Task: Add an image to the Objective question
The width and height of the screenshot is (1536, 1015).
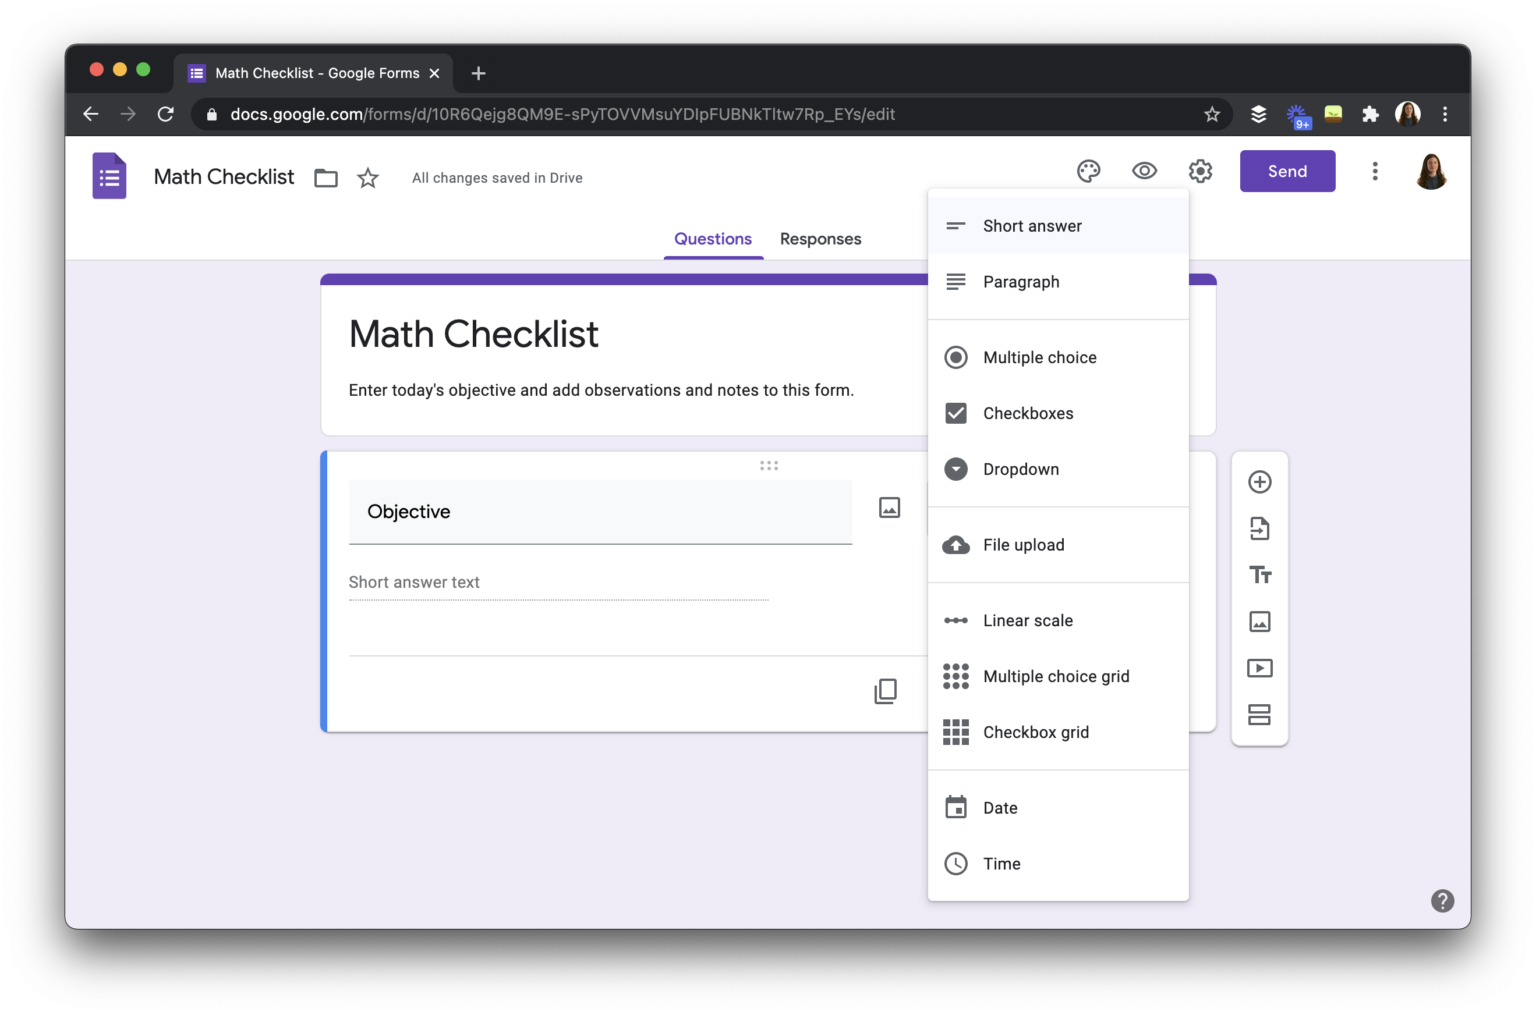Action: (x=889, y=508)
